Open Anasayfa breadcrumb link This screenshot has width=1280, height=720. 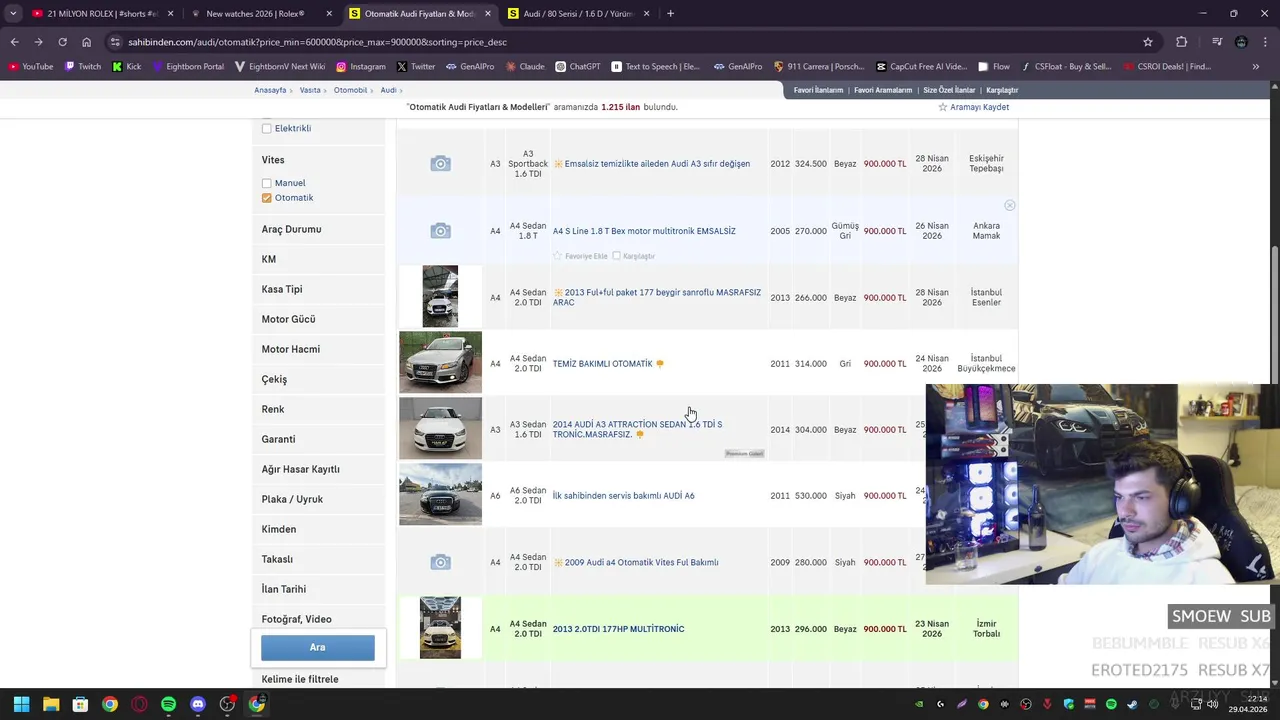270,90
